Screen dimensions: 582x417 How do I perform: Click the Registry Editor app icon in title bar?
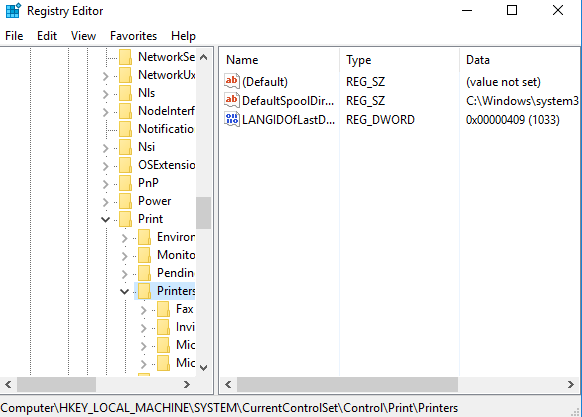[x=13, y=10]
